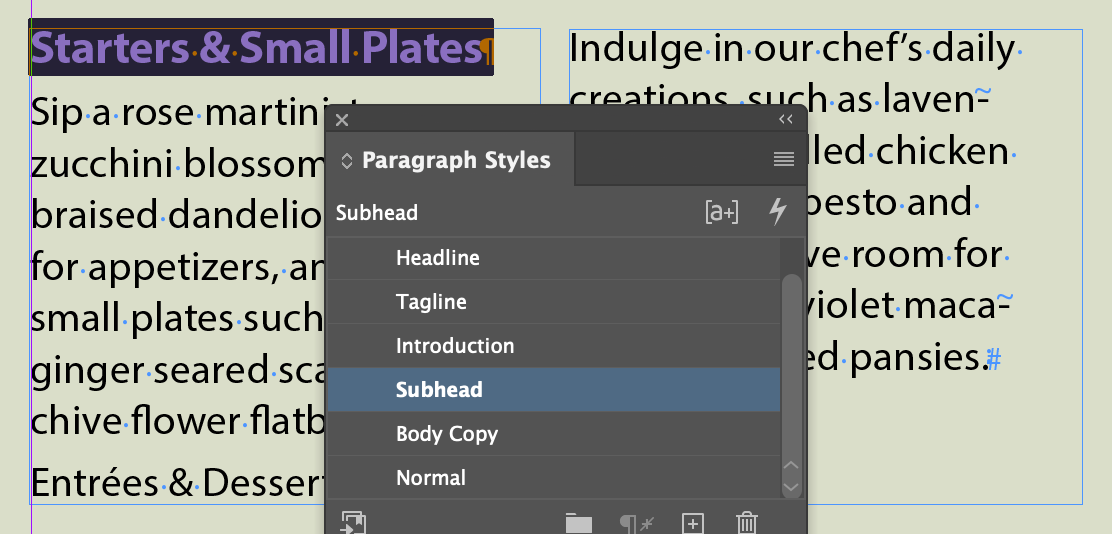Click the Entrées & Desserts subhead text
The image size is (1112, 534).
[179, 483]
